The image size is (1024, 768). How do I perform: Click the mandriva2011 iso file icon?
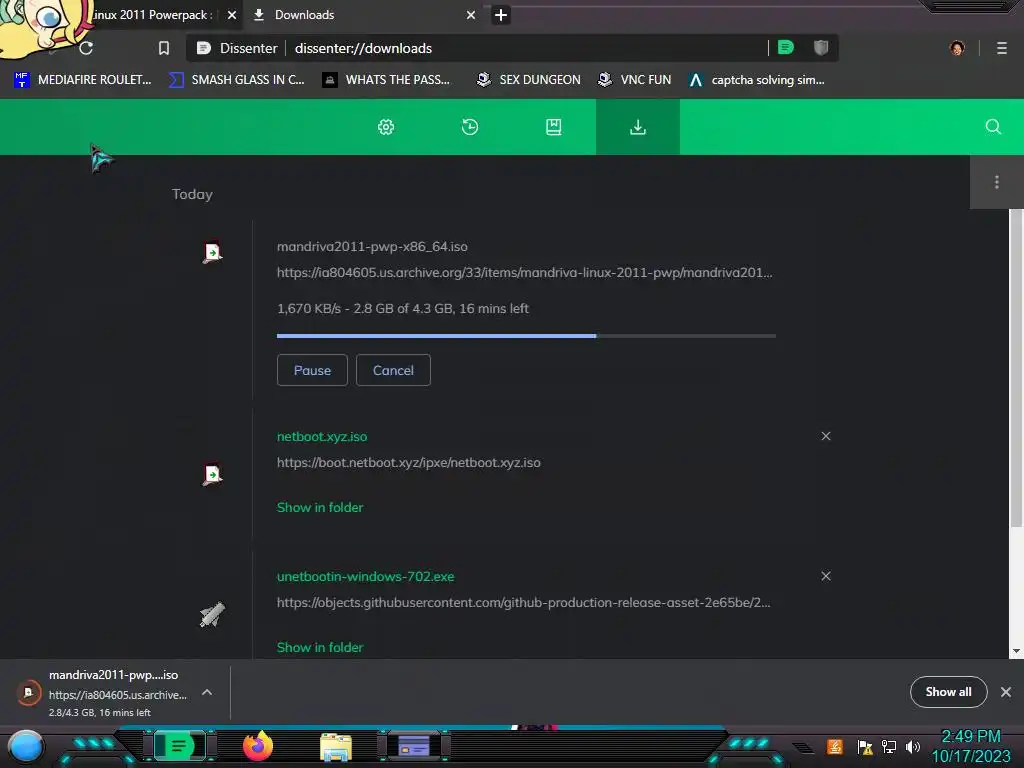point(212,253)
